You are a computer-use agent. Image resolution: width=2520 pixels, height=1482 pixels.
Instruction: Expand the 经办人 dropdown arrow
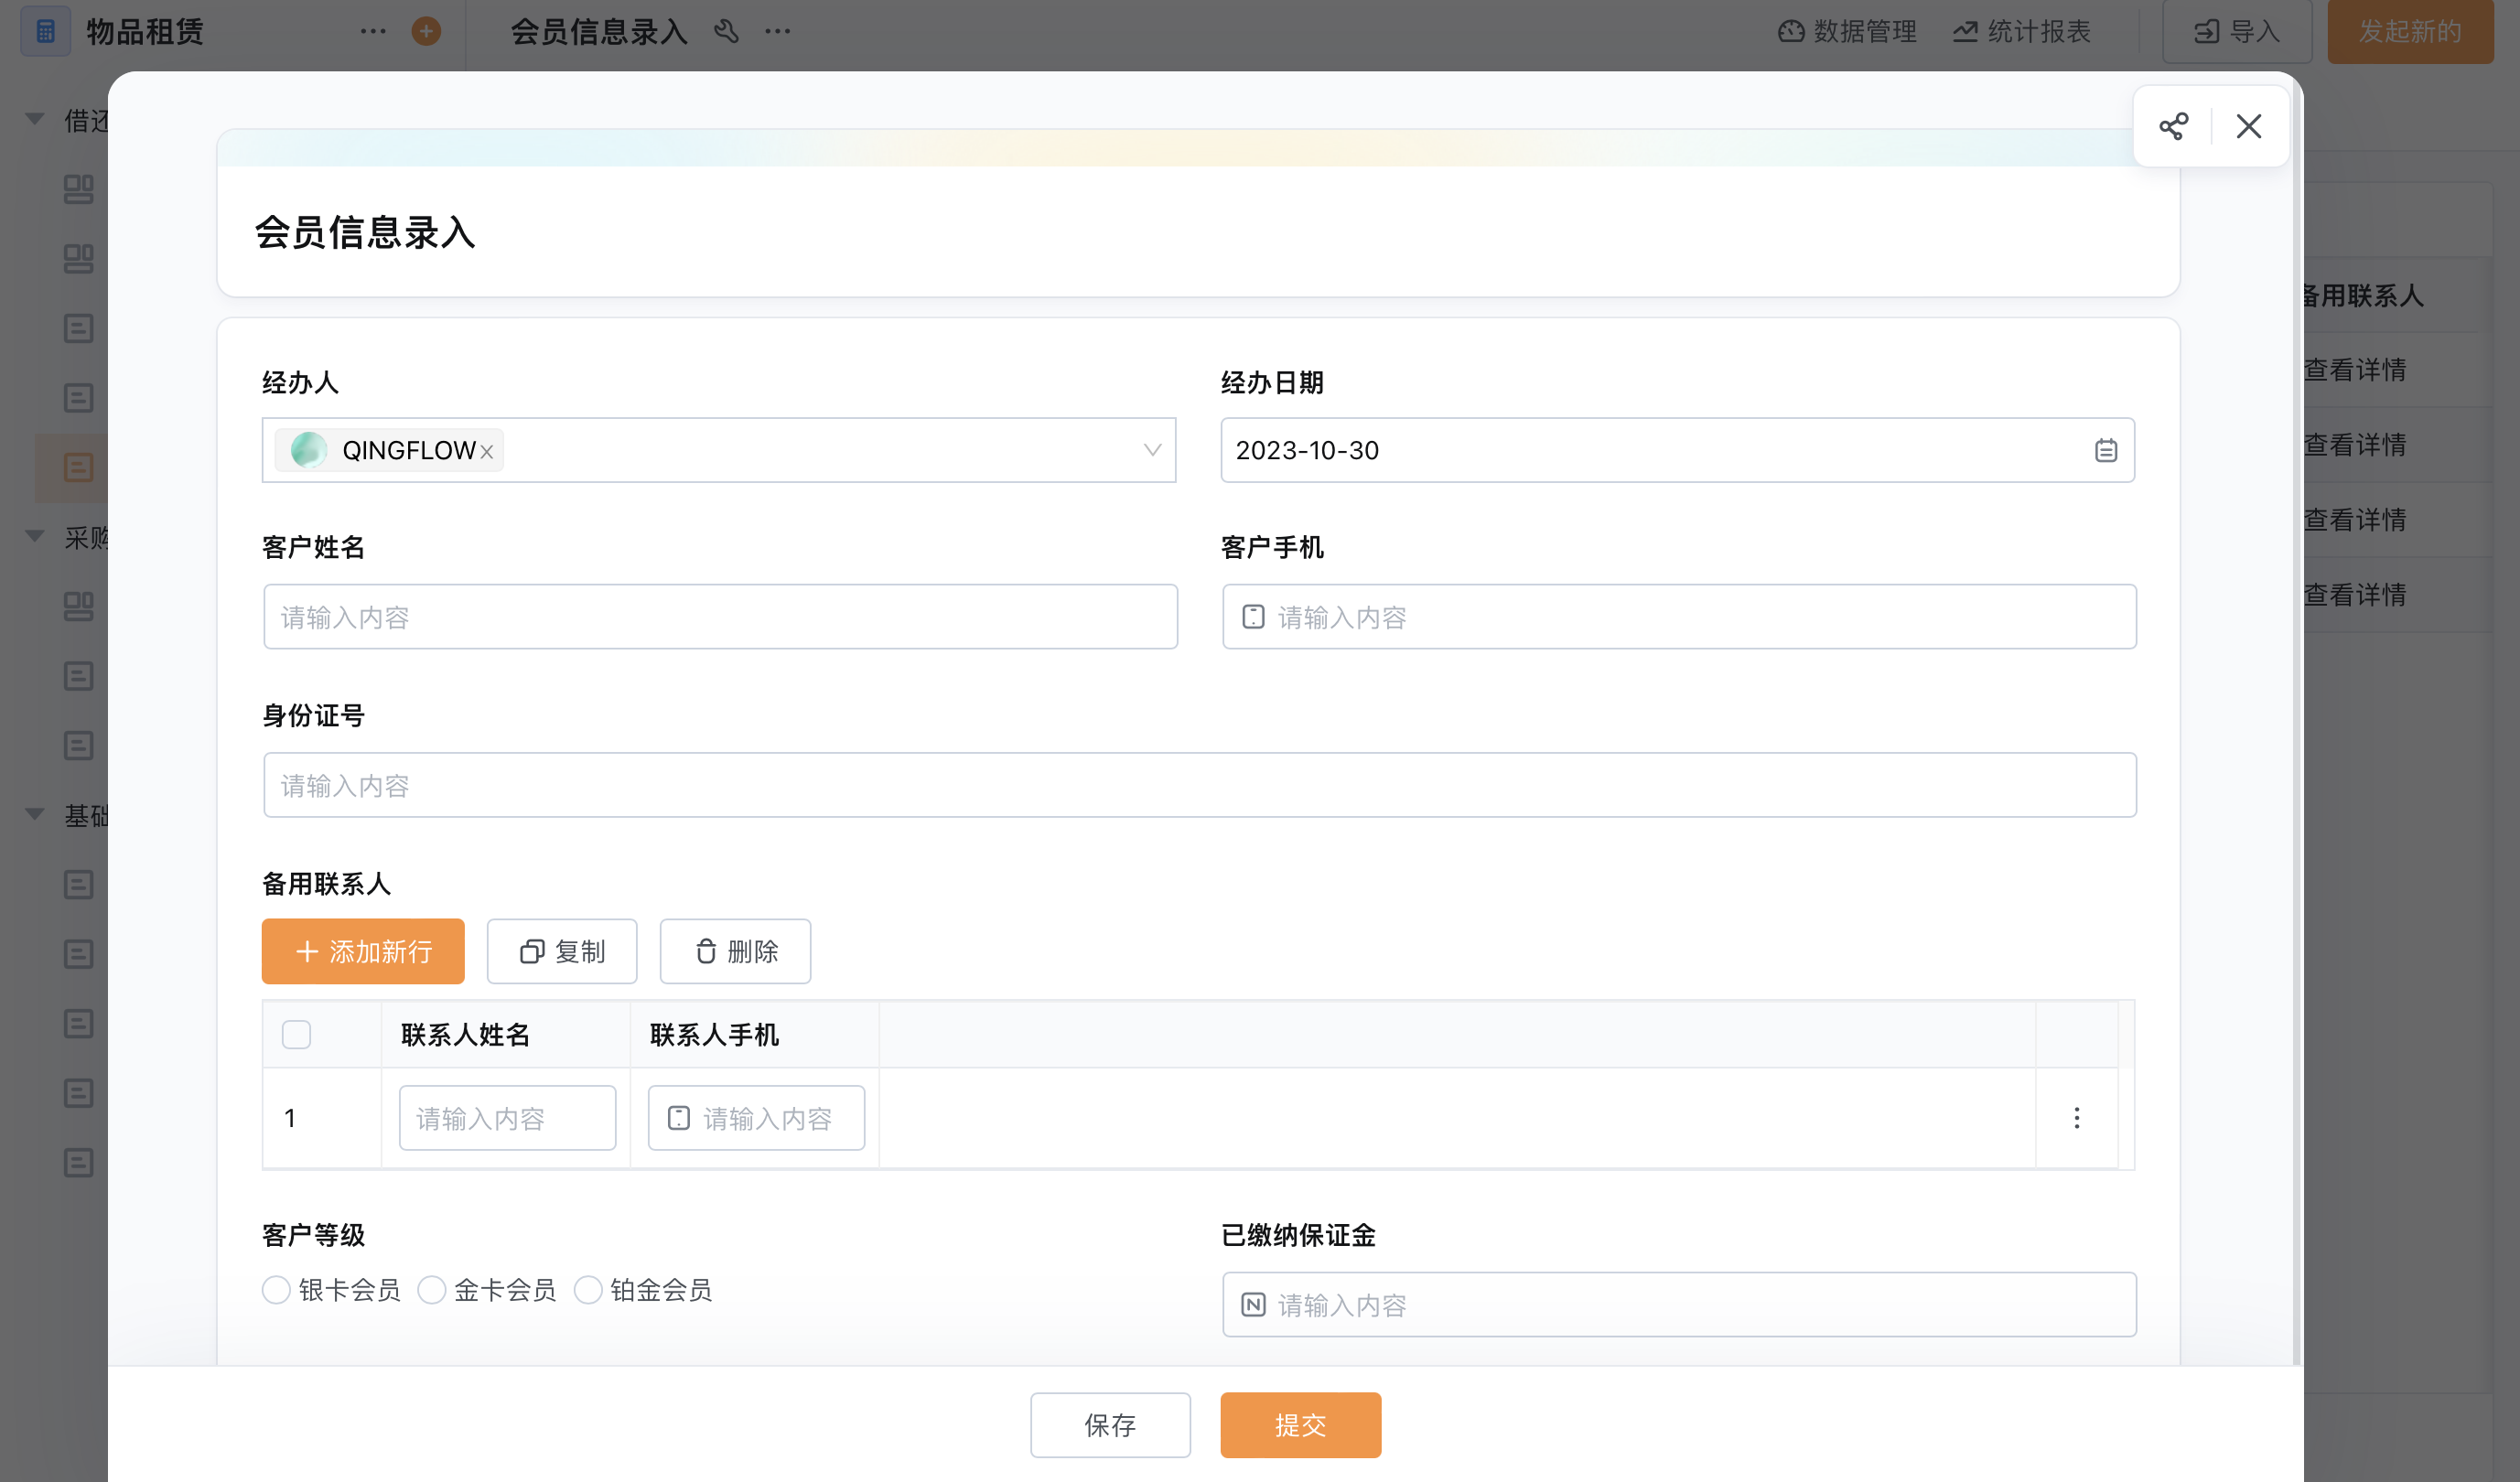tap(1152, 450)
